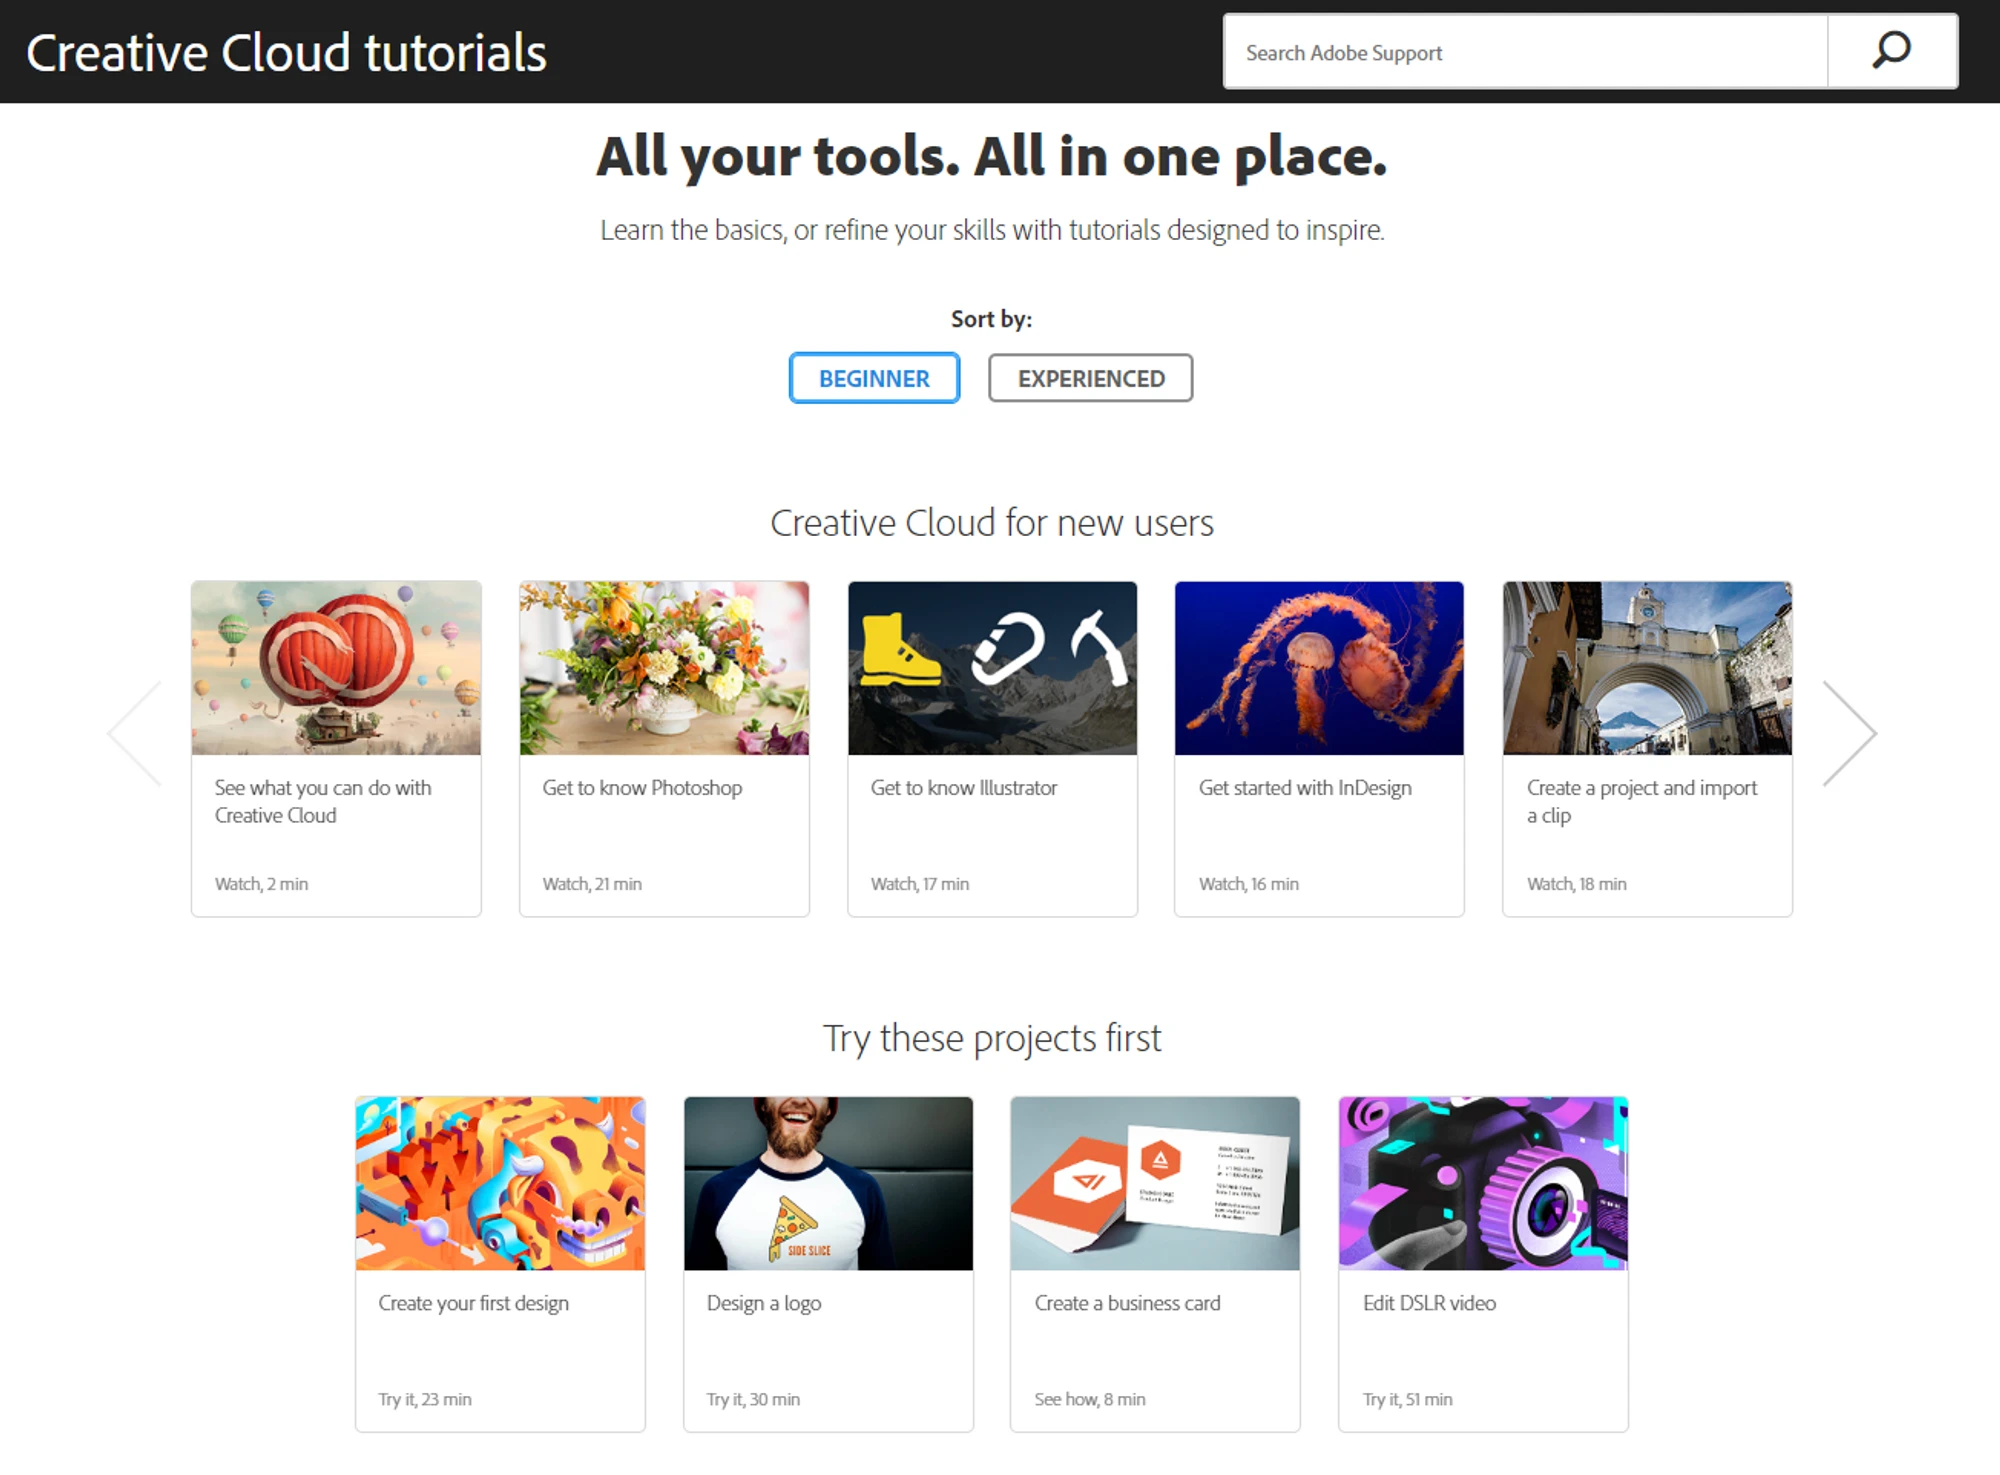Click the Creative Cloud tutorials header

[x=287, y=52]
